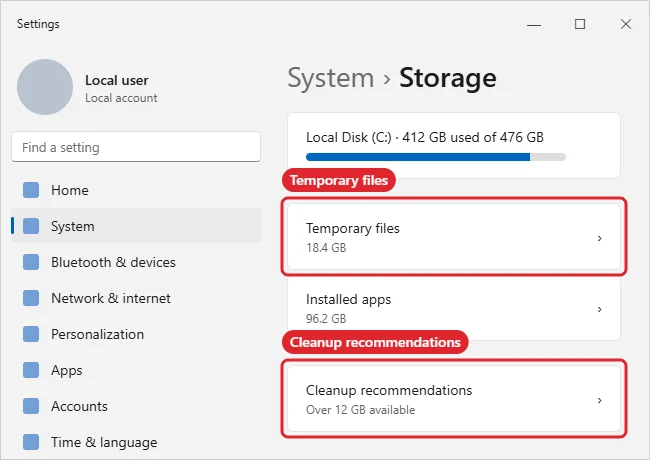Click the Local Disk C: usage bar

[x=436, y=157]
